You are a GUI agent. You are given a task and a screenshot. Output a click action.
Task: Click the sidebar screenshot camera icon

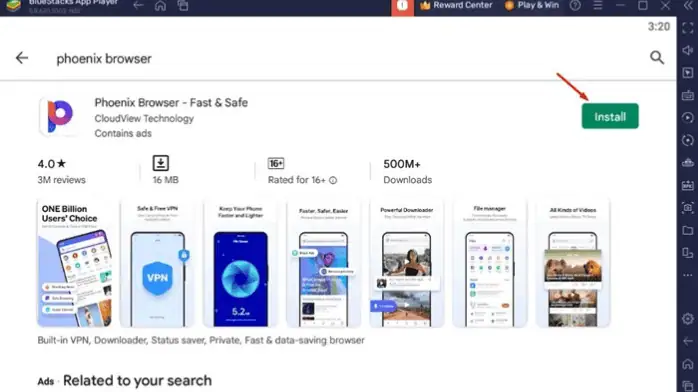point(688,208)
